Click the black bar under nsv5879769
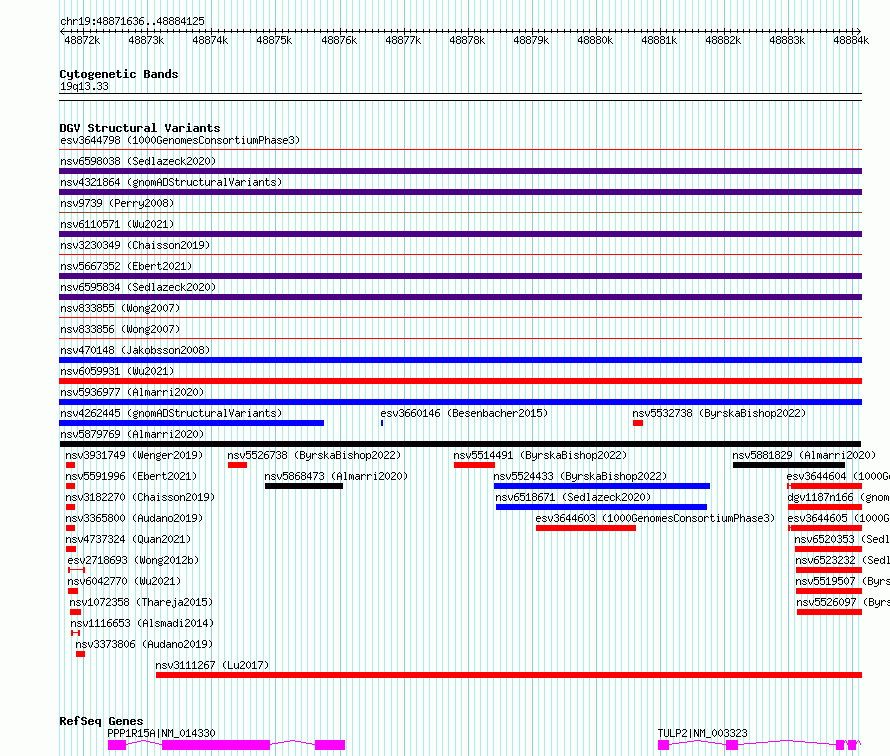Screen dimensions: 890x756 pyautogui.click(x=460, y=444)
